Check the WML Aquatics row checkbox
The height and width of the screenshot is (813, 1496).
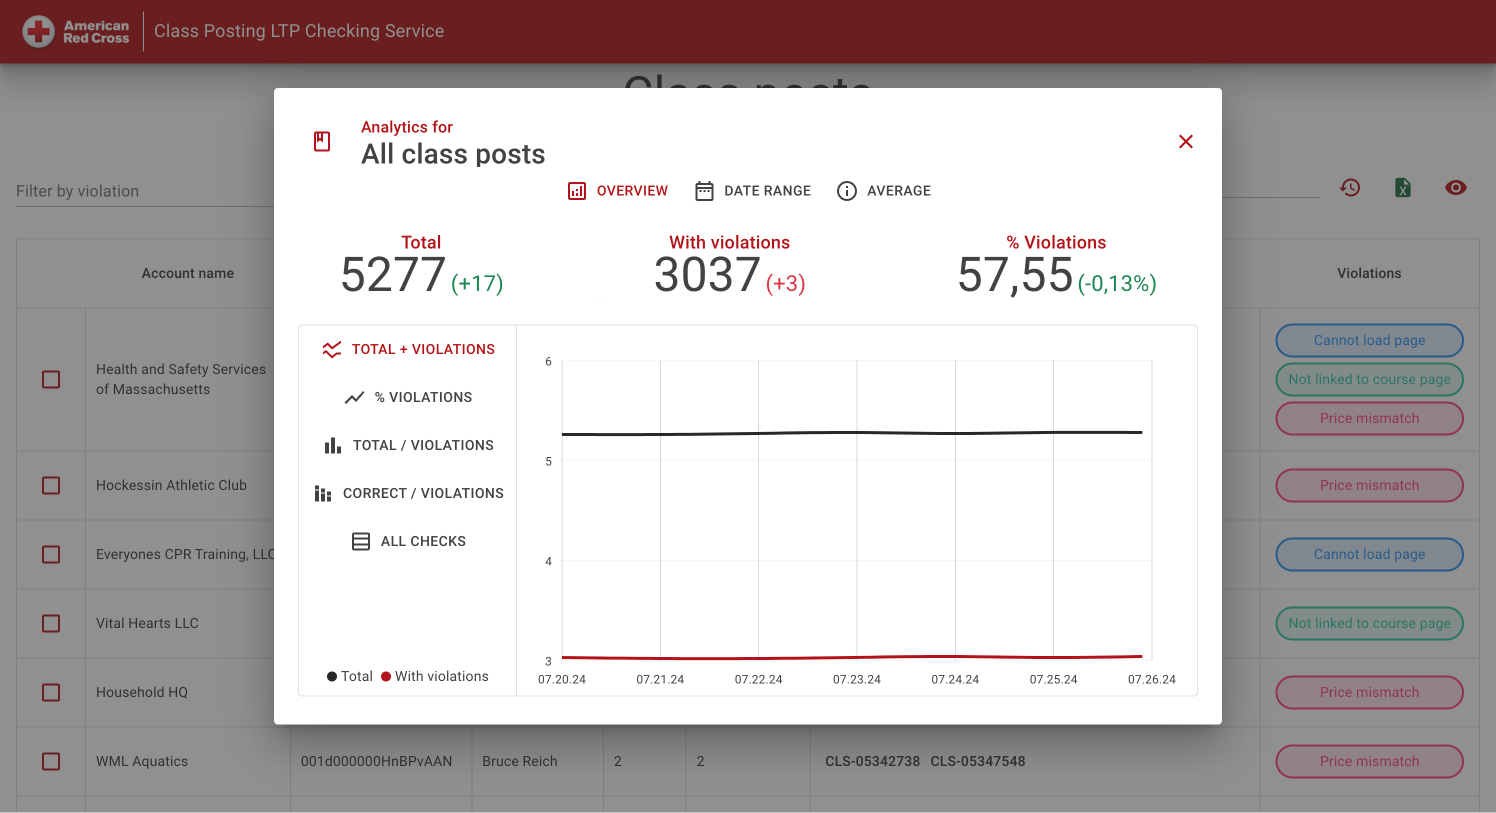(x=51, y=761)
